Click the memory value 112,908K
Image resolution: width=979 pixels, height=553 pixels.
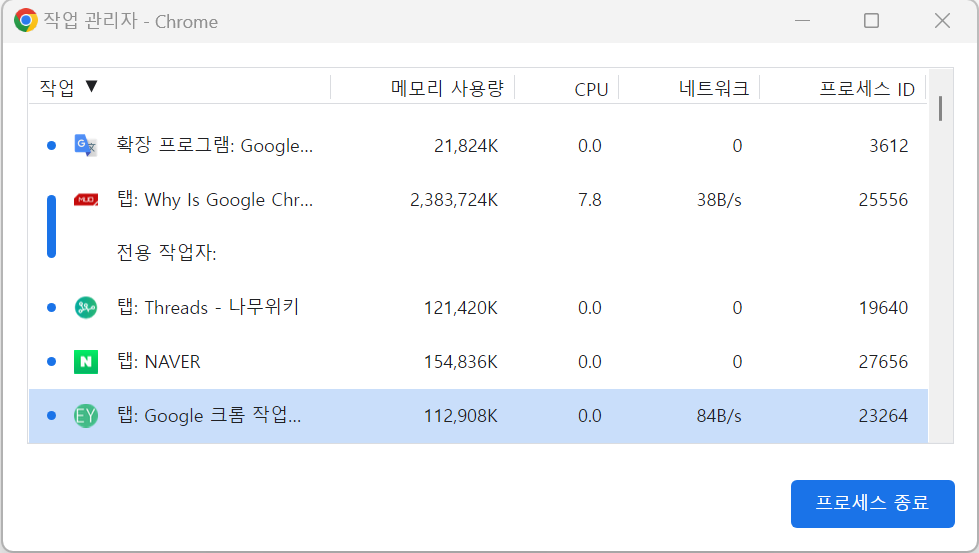(461, 416)
